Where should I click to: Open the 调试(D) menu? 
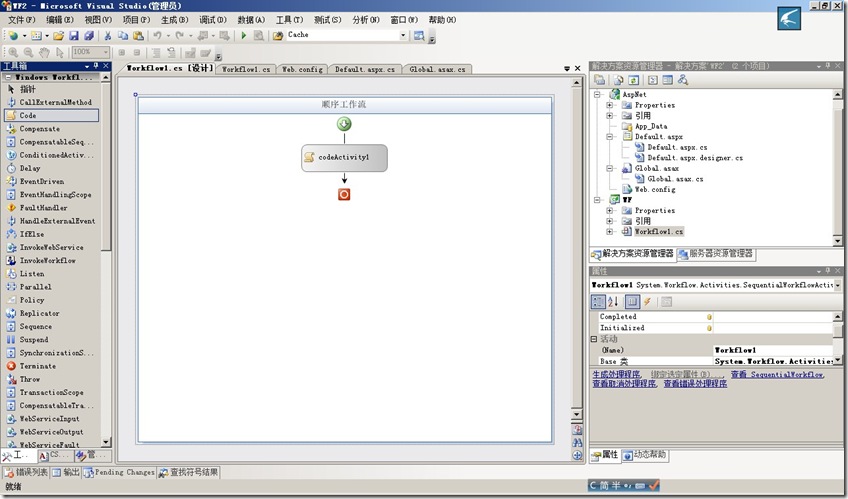[213, 20]
